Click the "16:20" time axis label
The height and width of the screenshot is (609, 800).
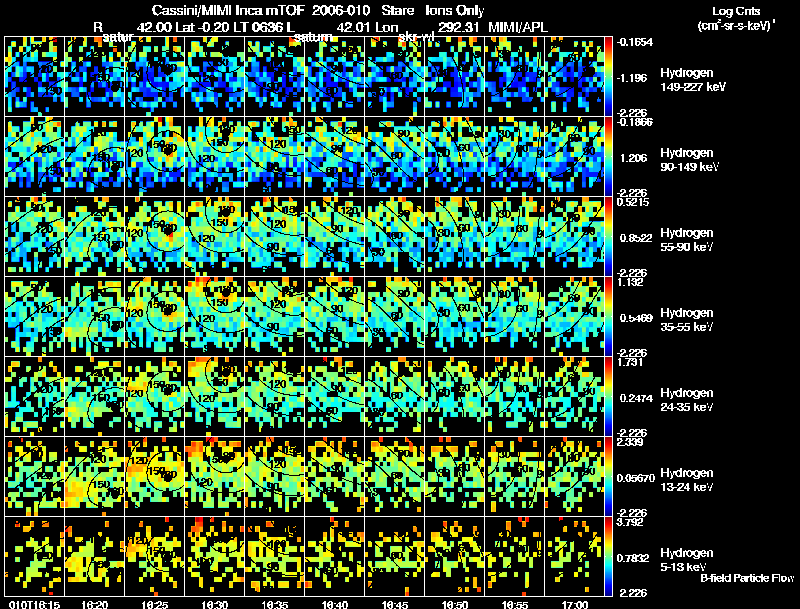pyautogui.click(x=94, y=605)
